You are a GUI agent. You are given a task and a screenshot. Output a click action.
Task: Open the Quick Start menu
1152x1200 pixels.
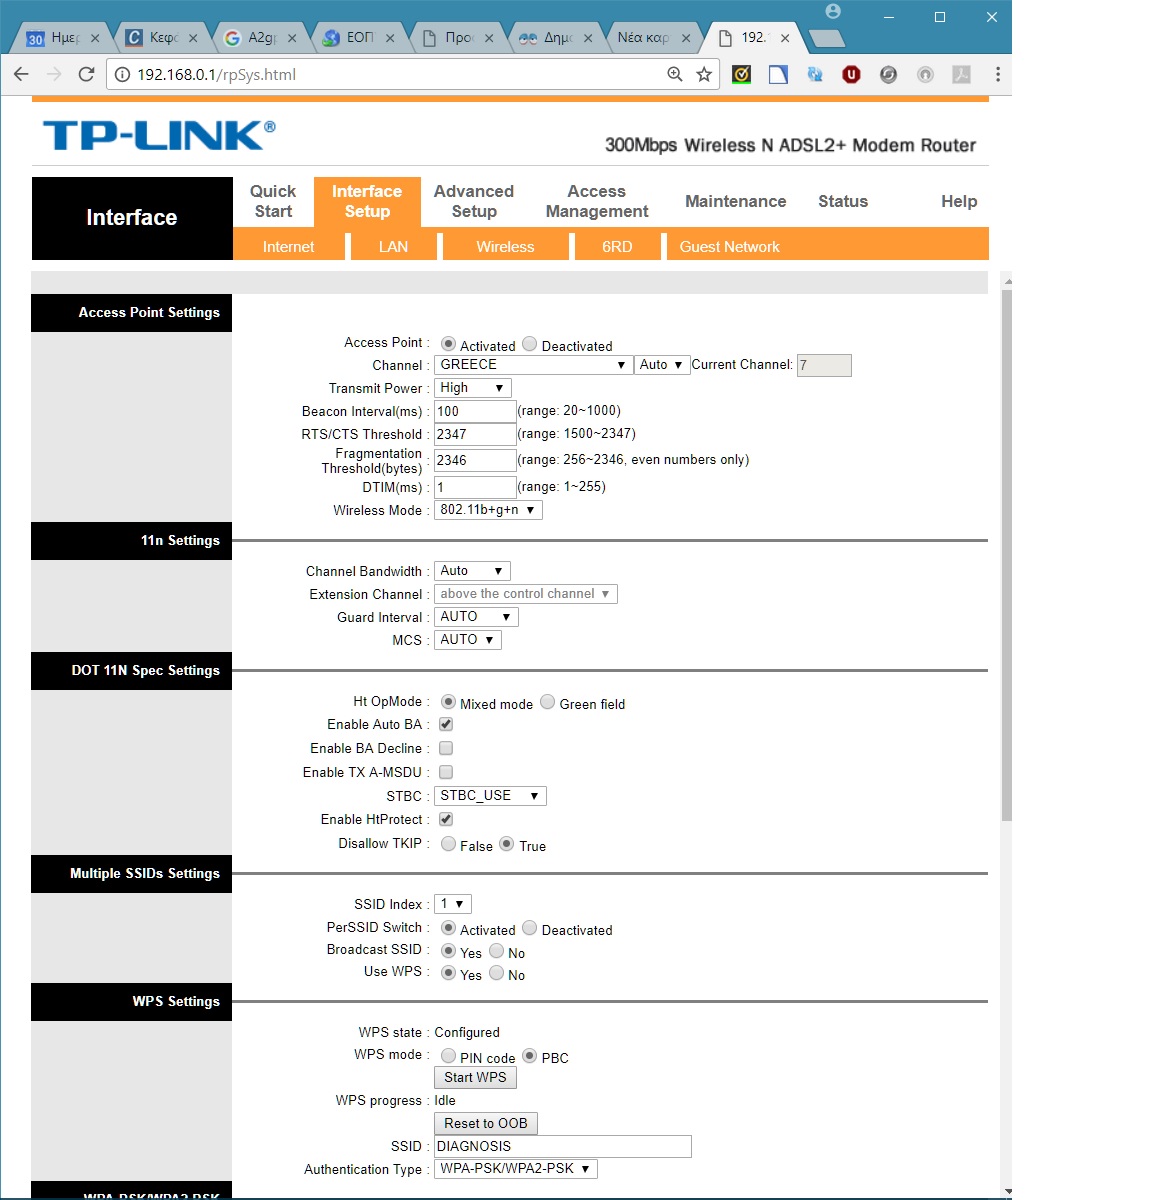pyautogui.click(x=273, y=201)
